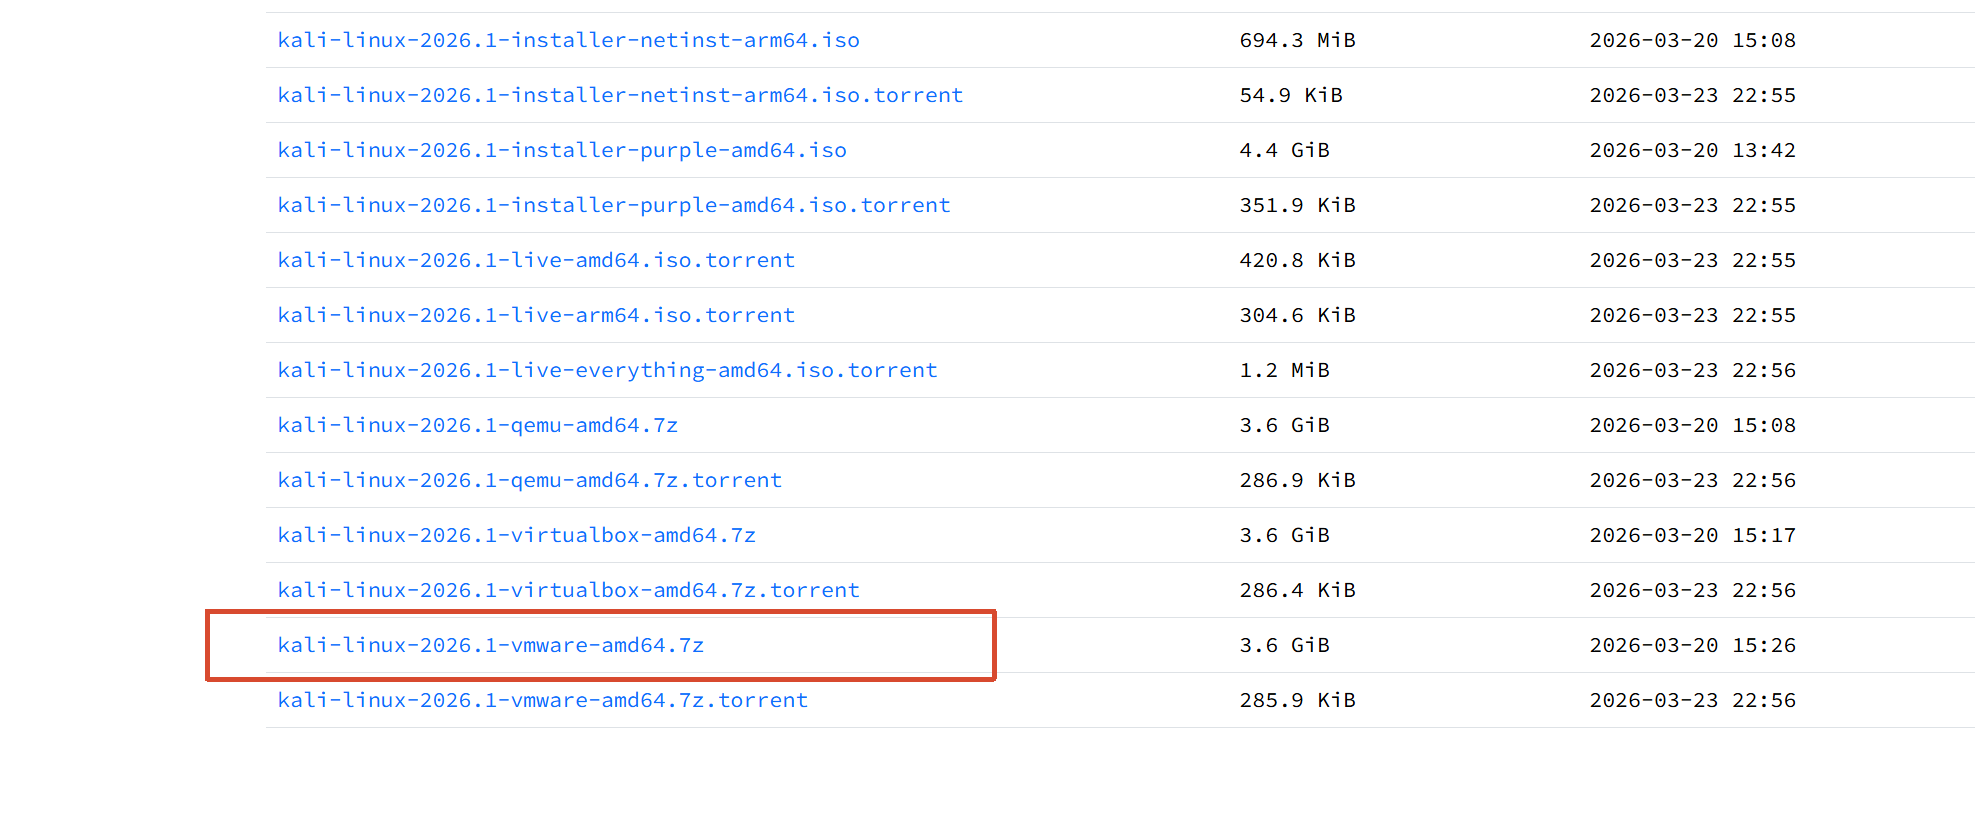Select the 286.9 KiB size value
1975x836 pixels.
(1297, 480)
